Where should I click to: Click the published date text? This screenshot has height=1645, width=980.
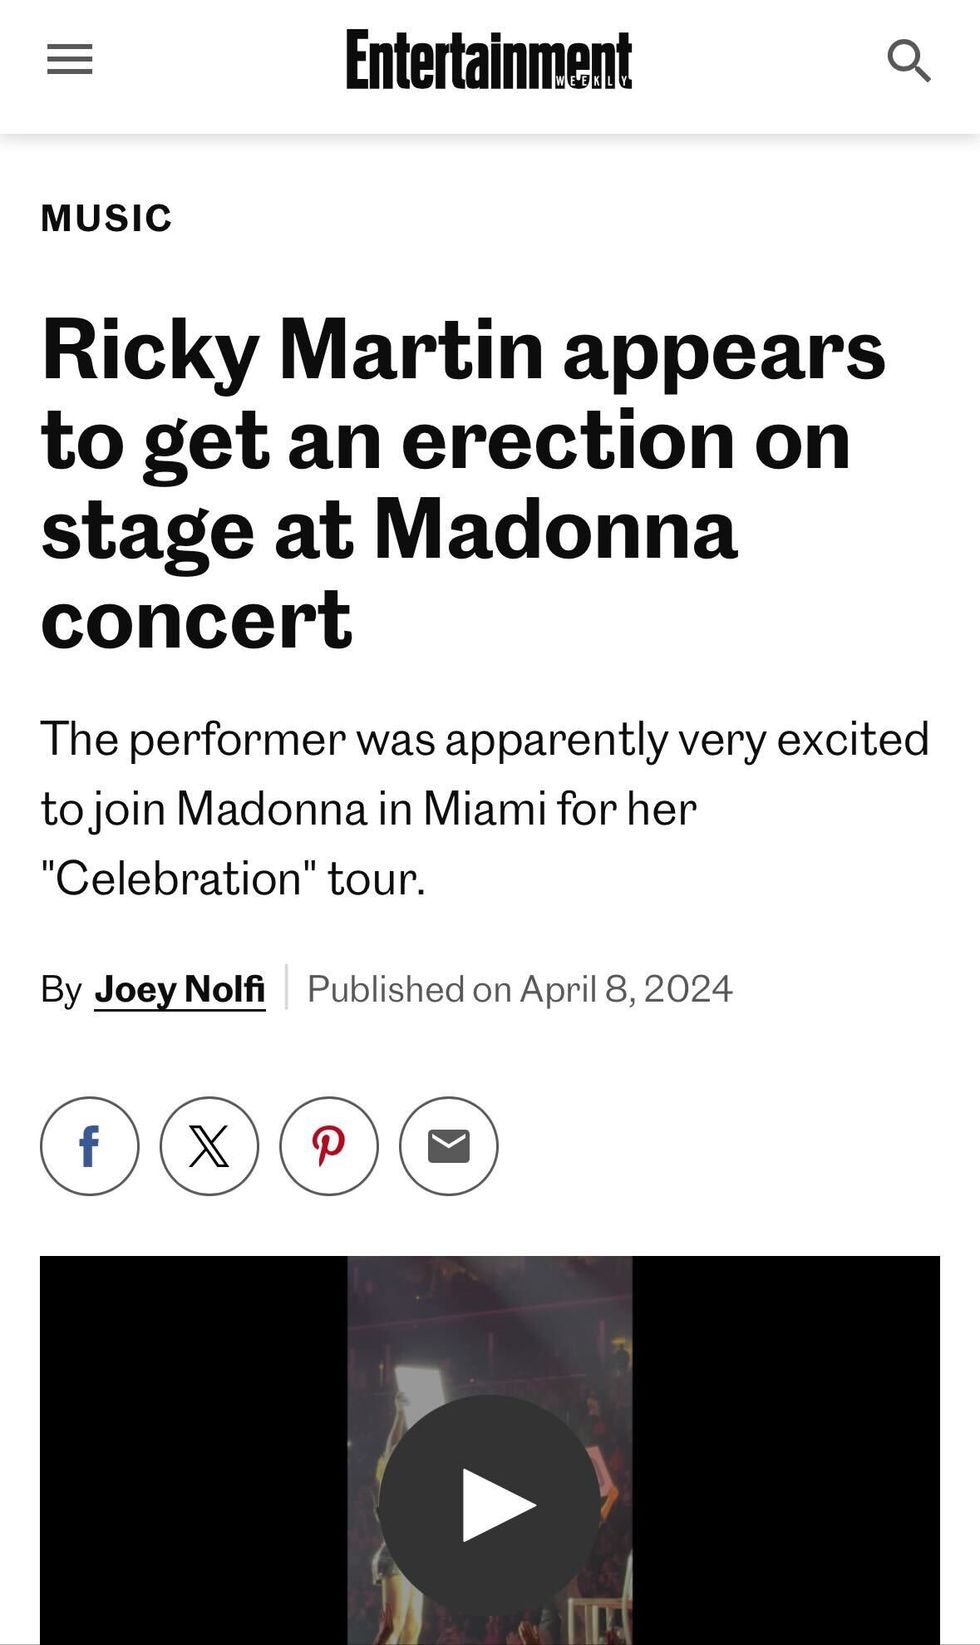[x=519, y=988]
